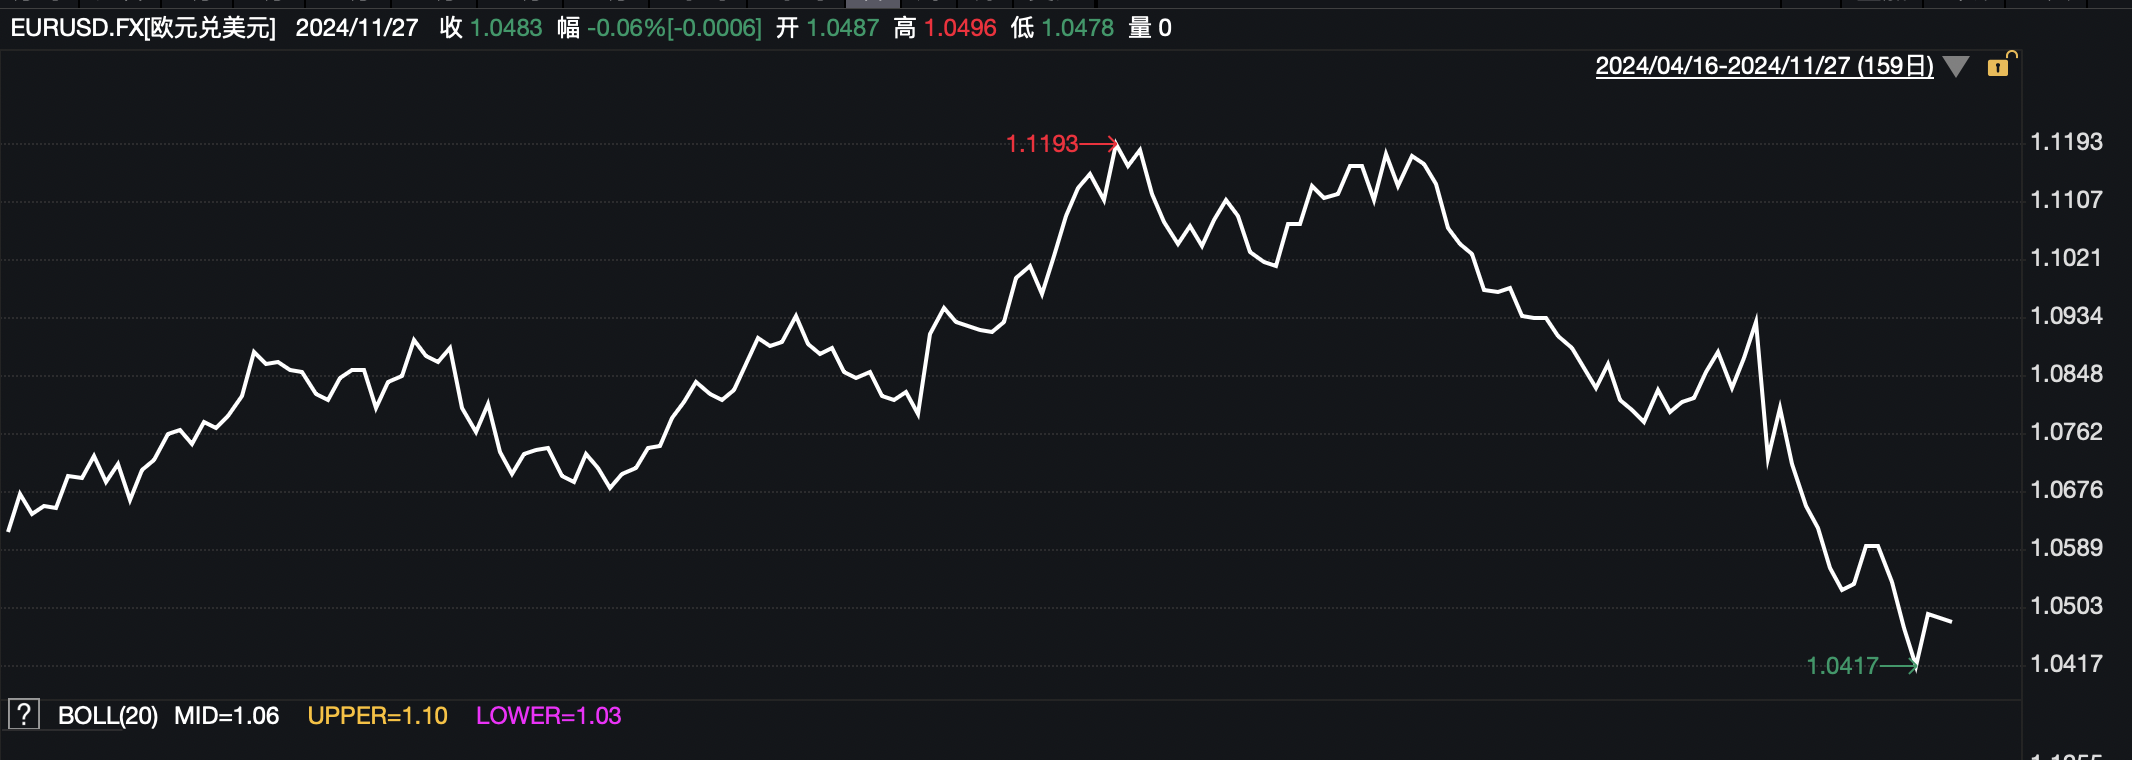Click the 1.0934 price axis label
This screenshot has height=760, width=2132.
point(2066,316)
